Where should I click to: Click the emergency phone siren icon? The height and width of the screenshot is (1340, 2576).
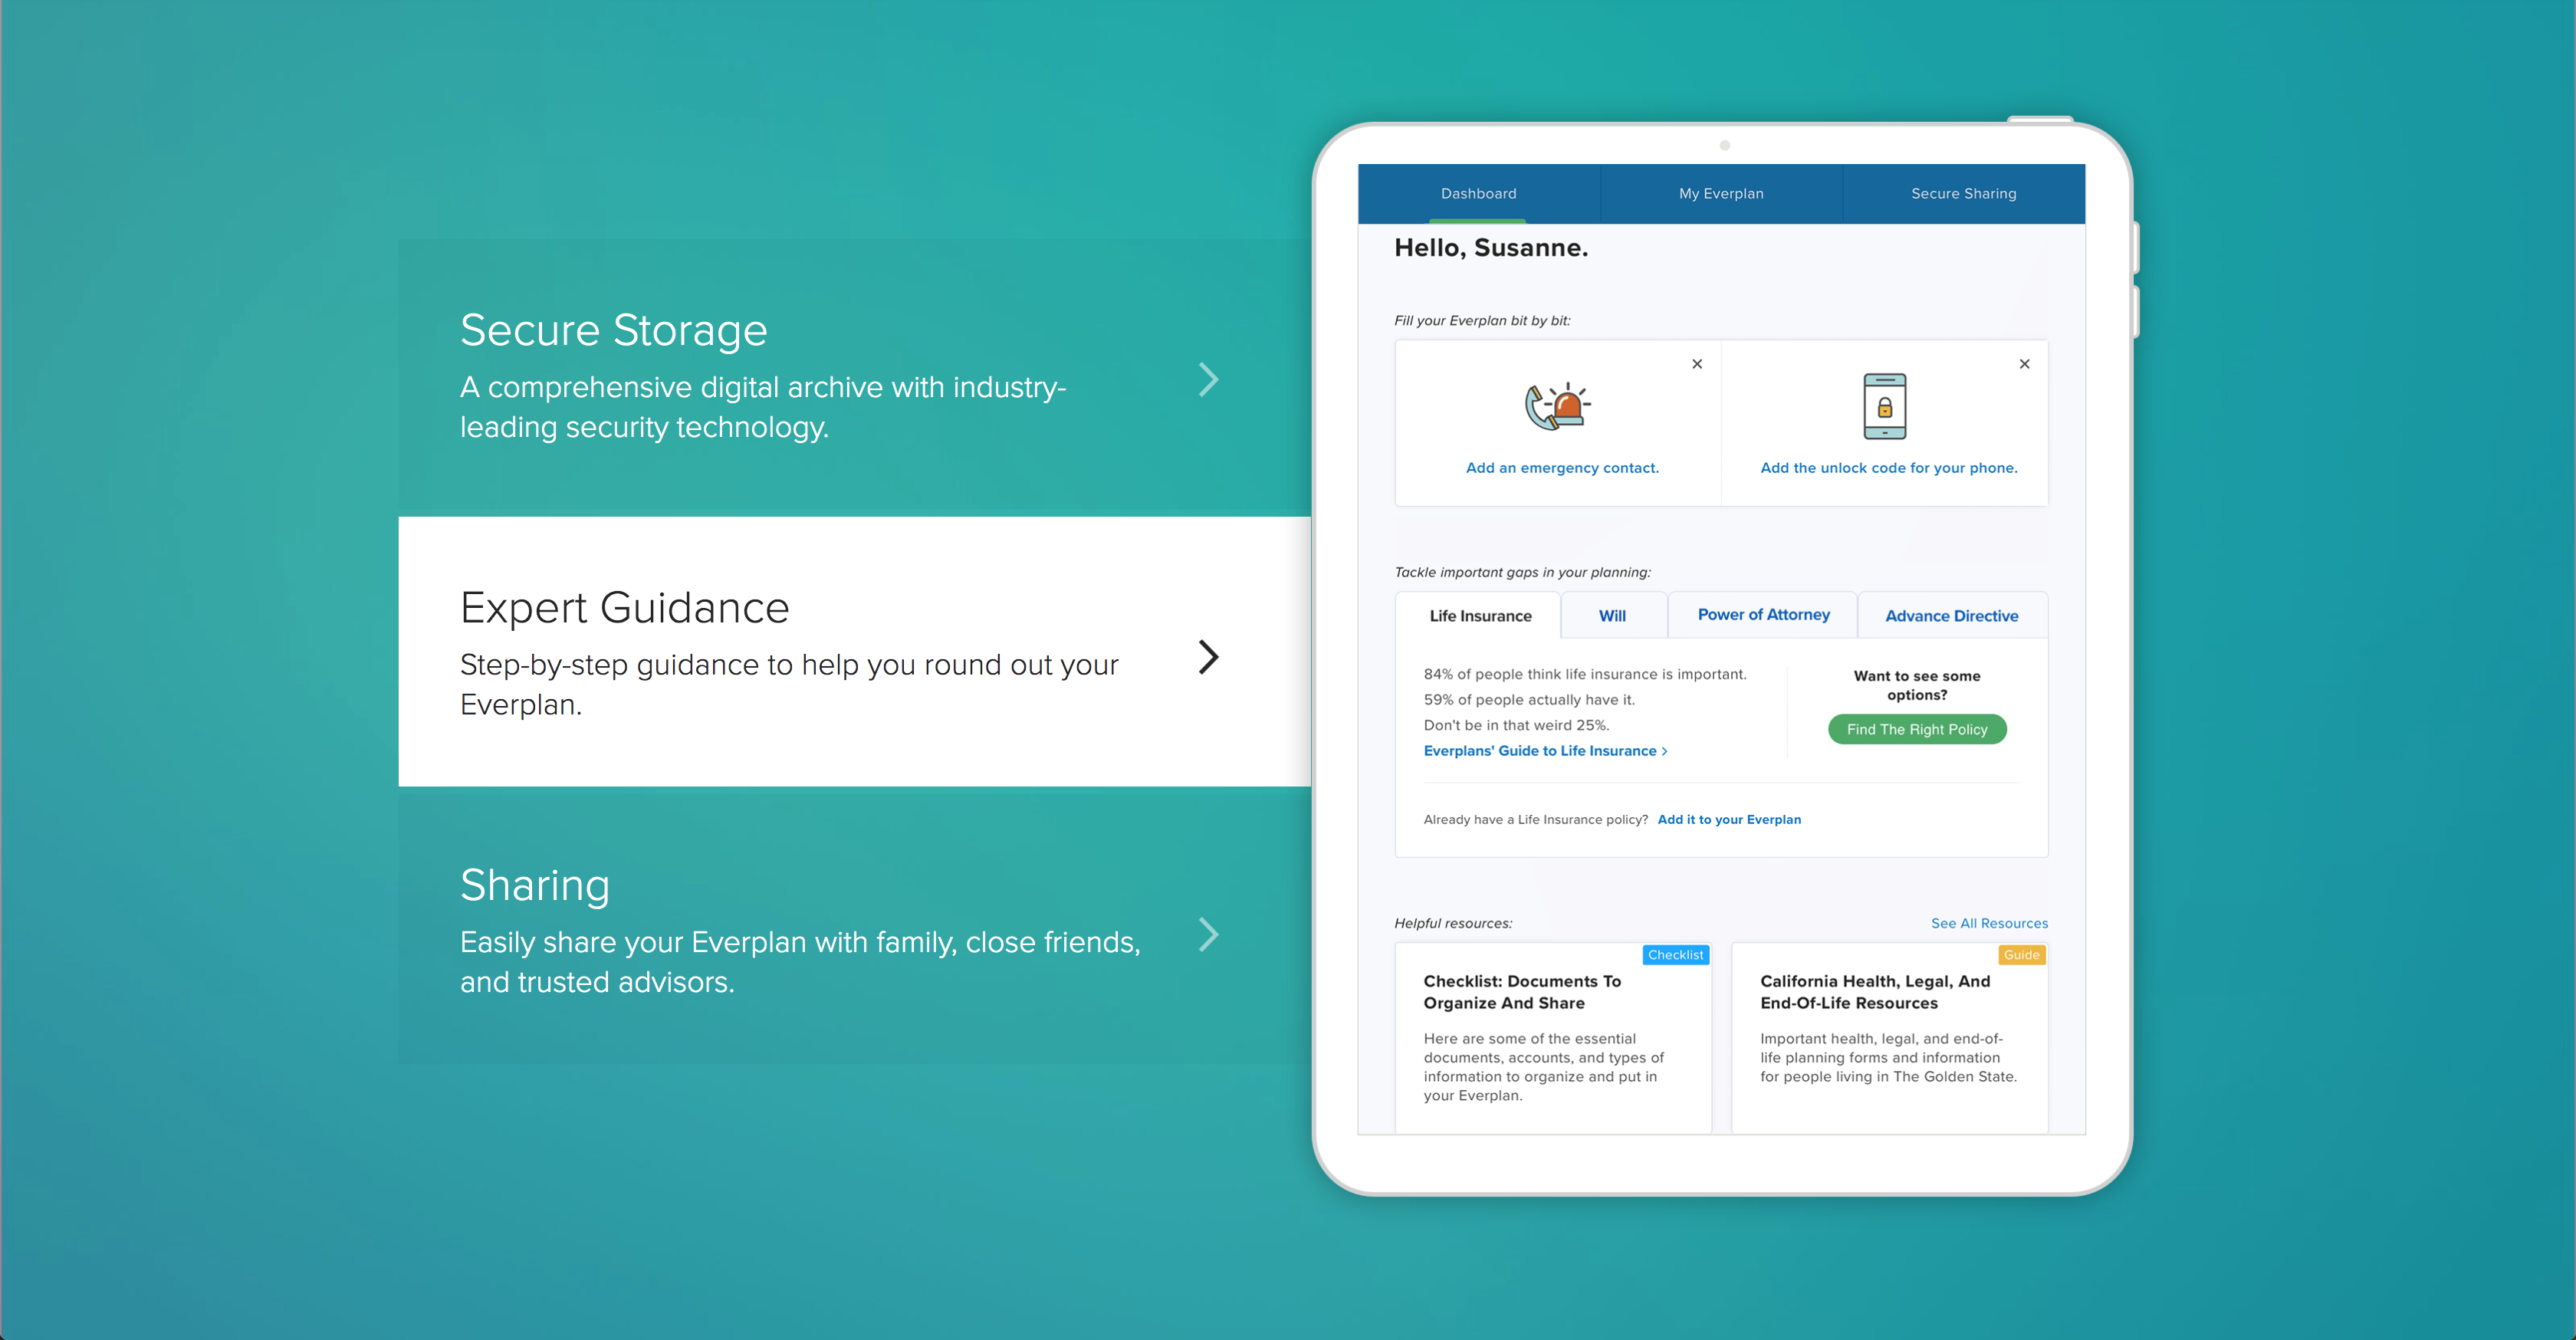(1557, 406)
